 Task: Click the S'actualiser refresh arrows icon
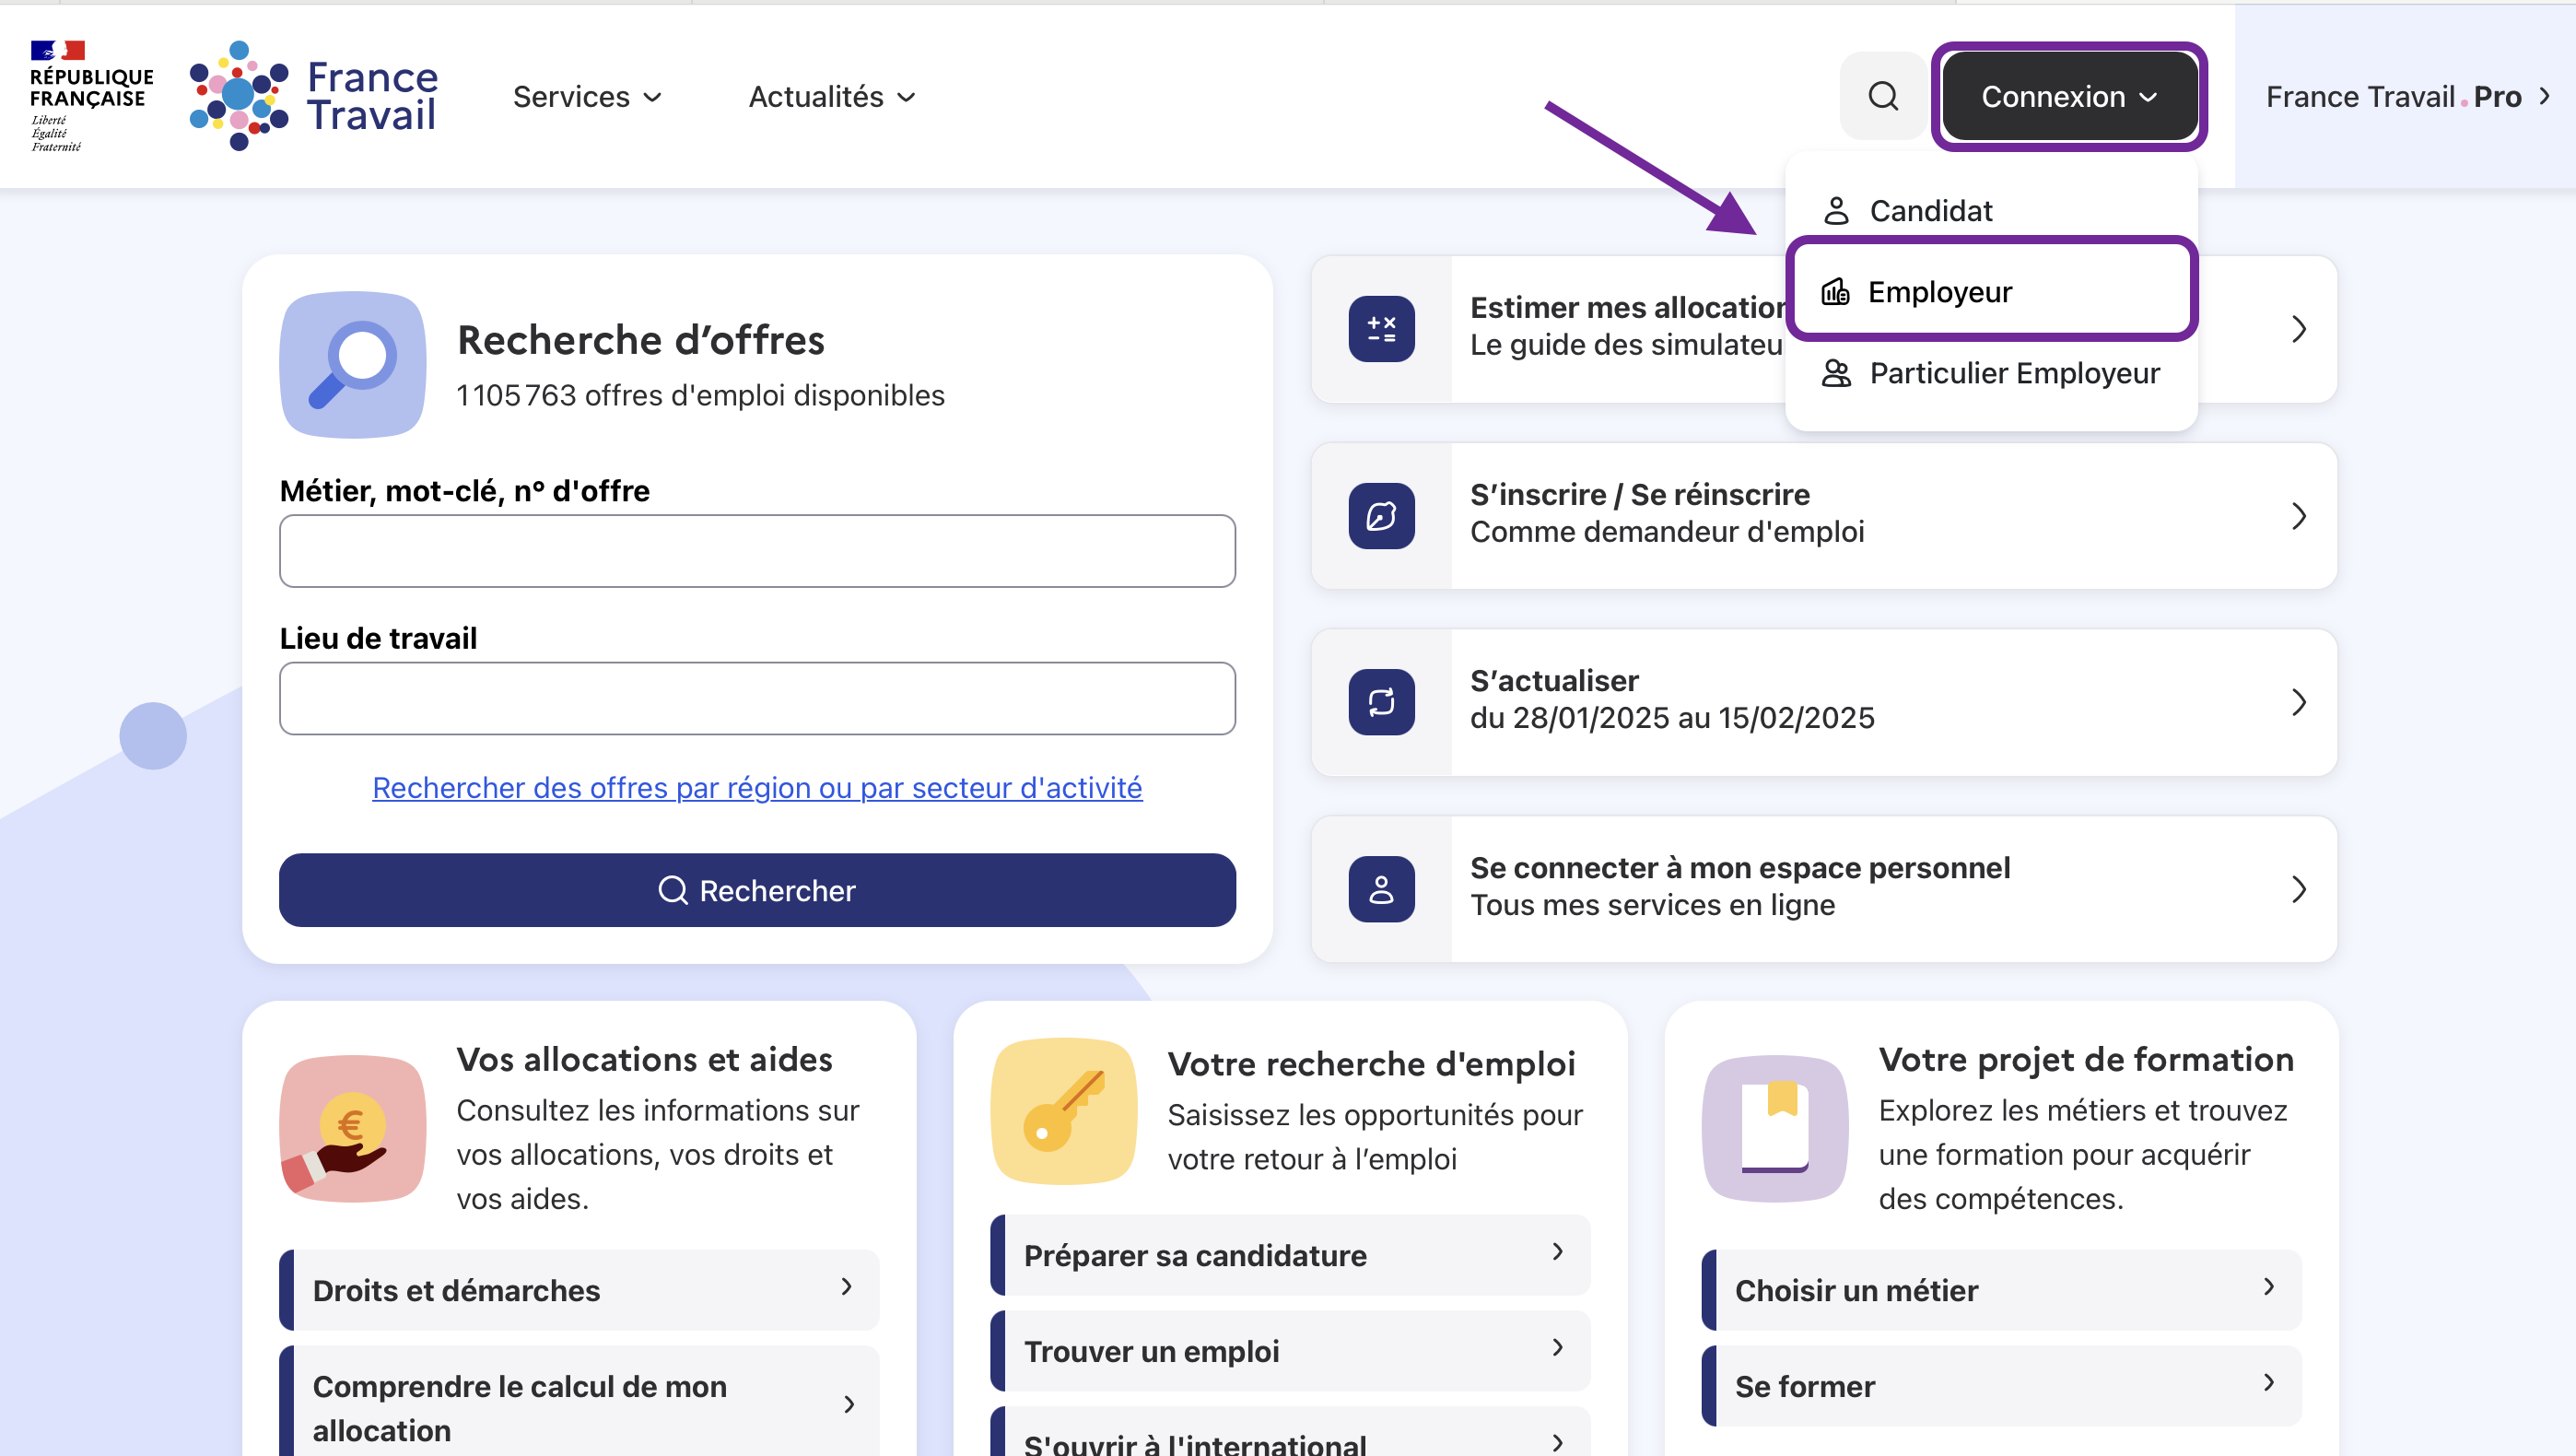coord(1381,702)
